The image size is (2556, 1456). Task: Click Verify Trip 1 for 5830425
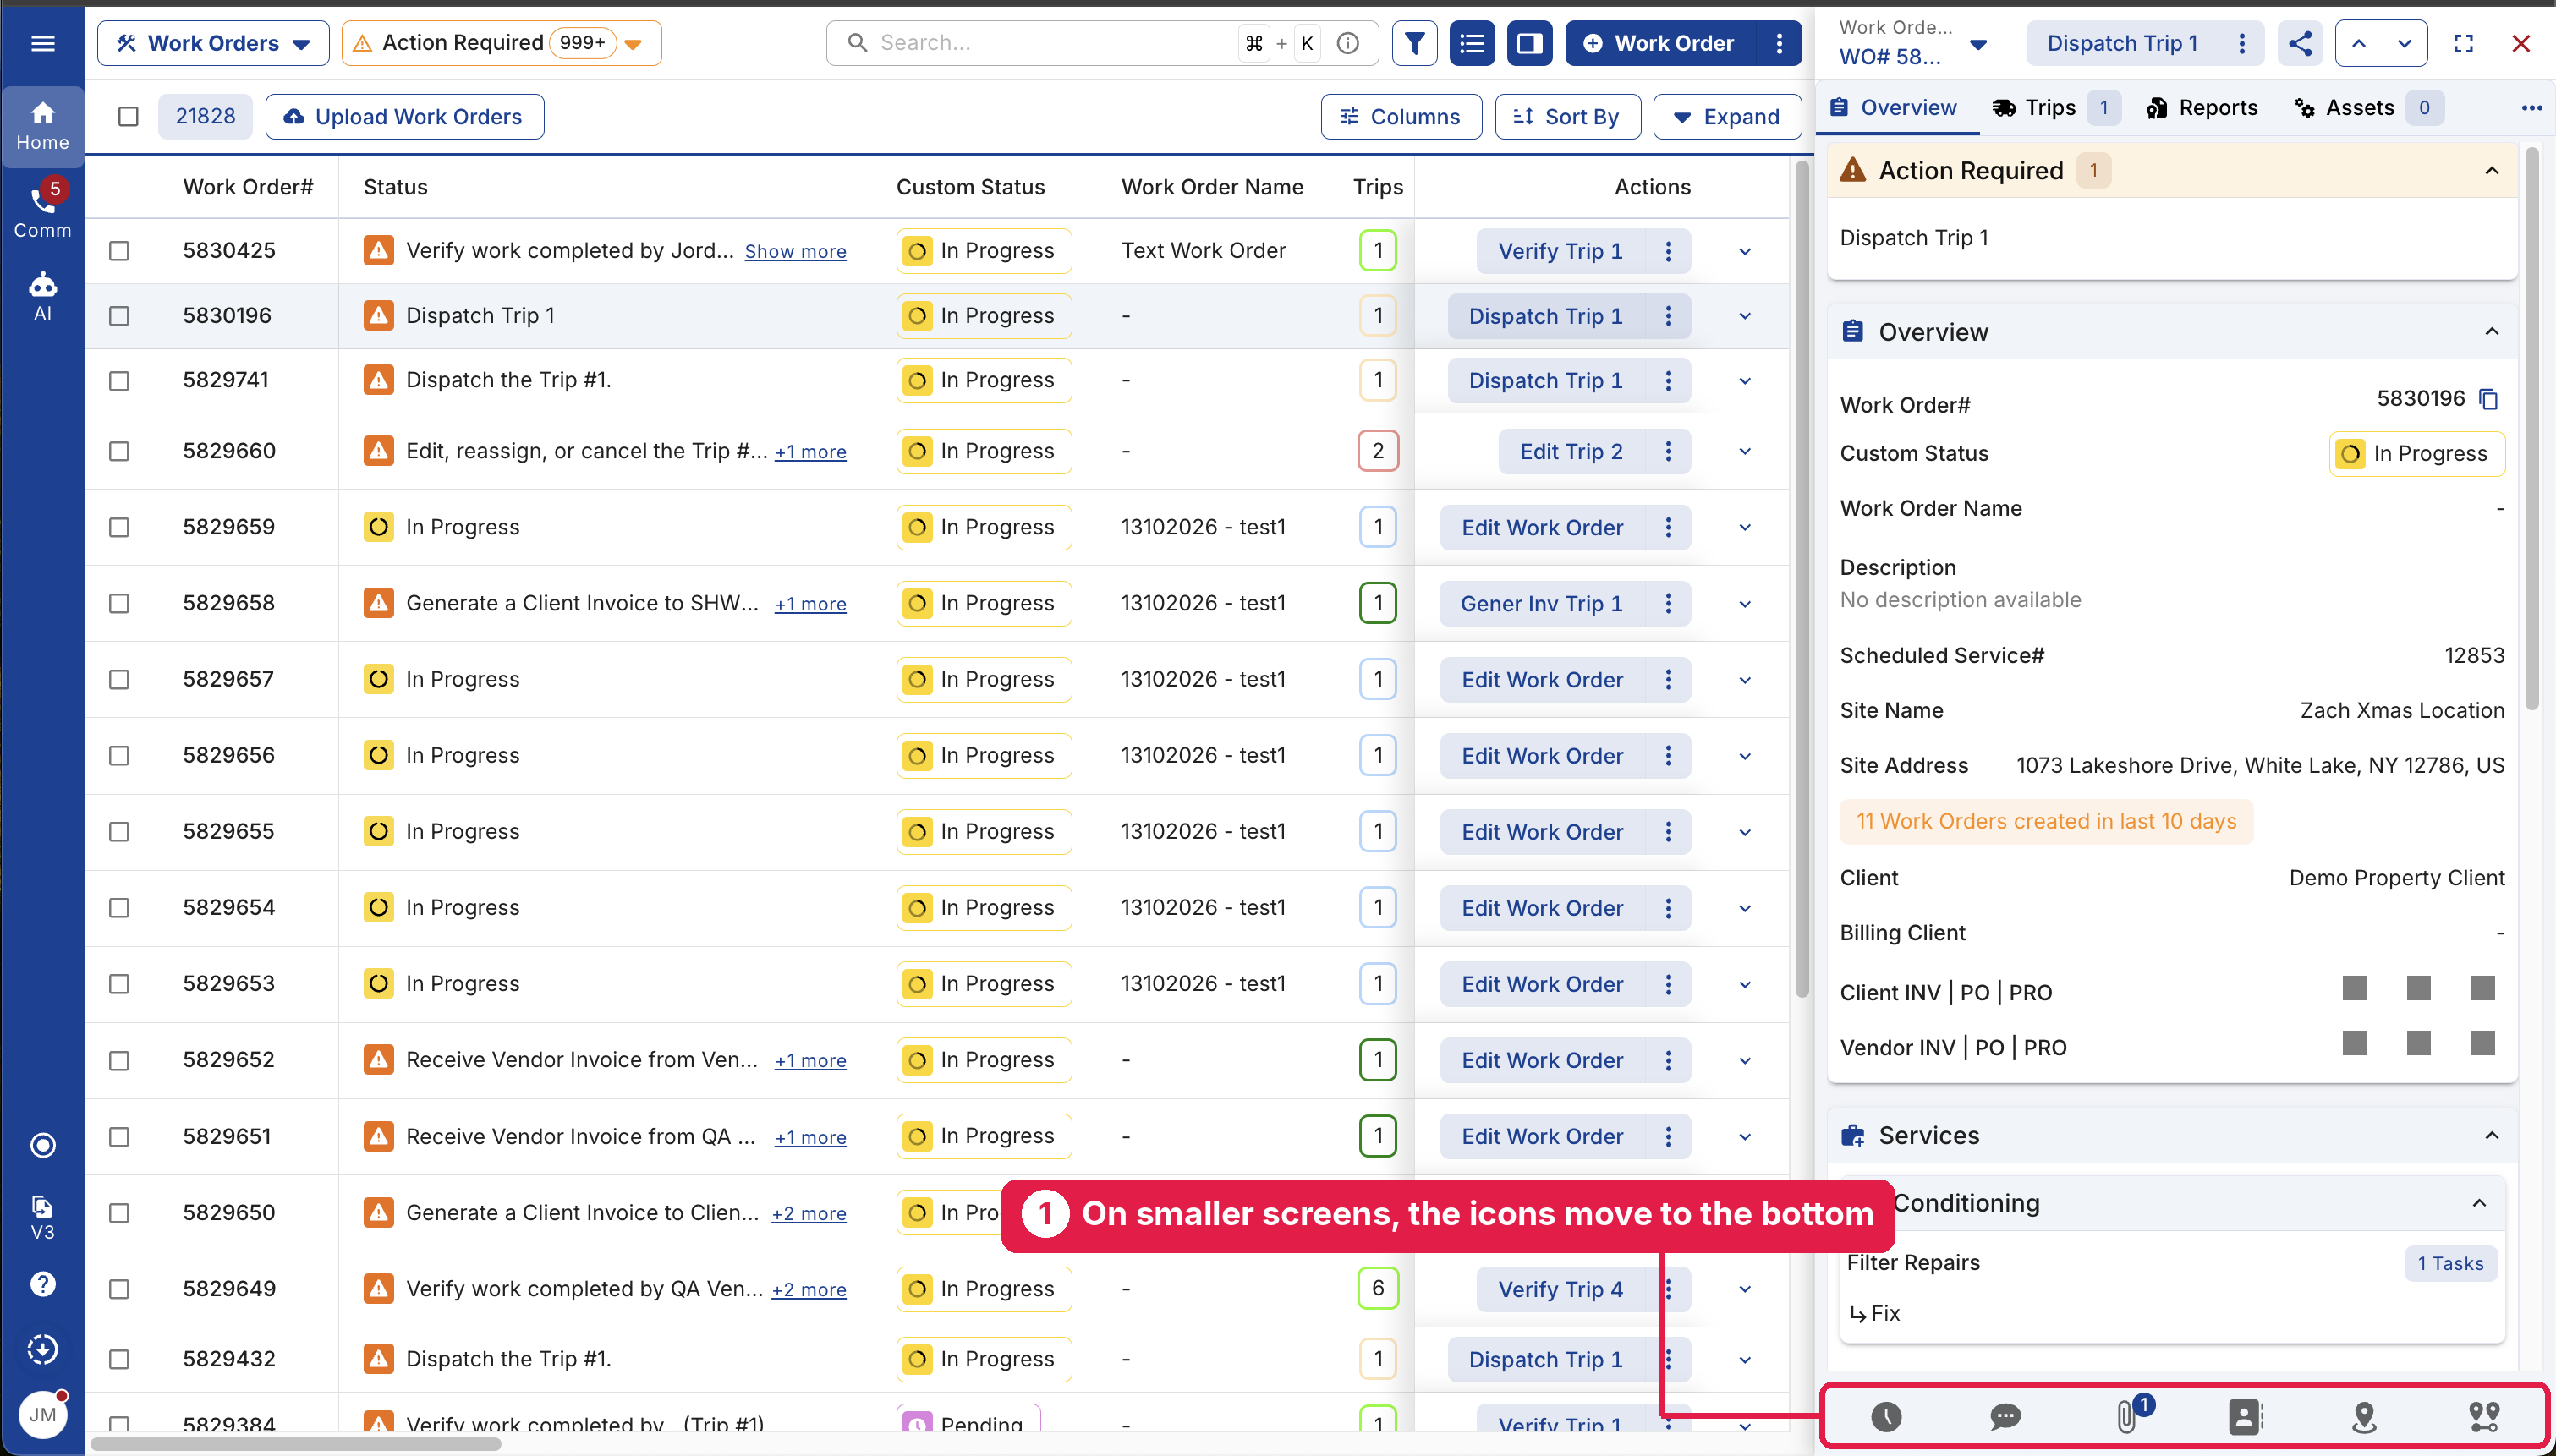(1560, 251)
